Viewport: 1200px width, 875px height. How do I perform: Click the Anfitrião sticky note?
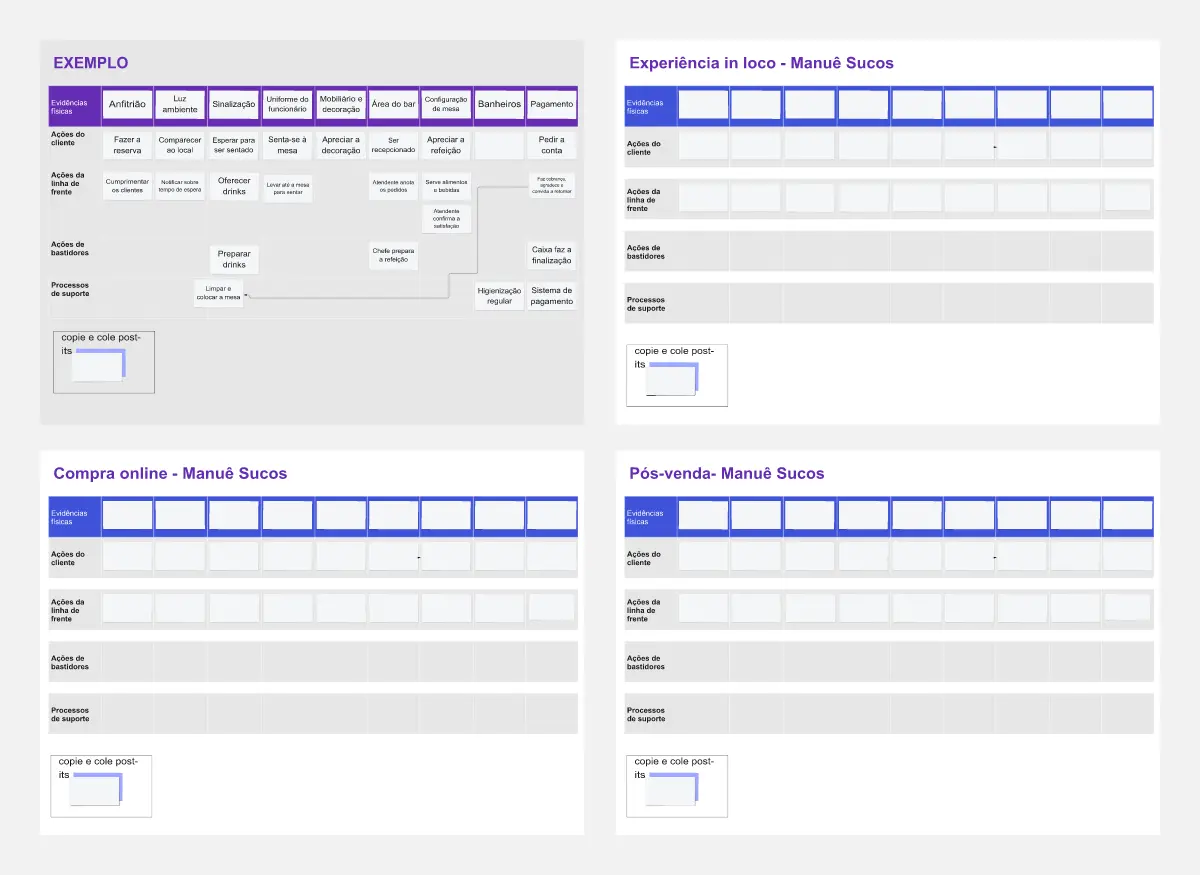click(127, 104)
